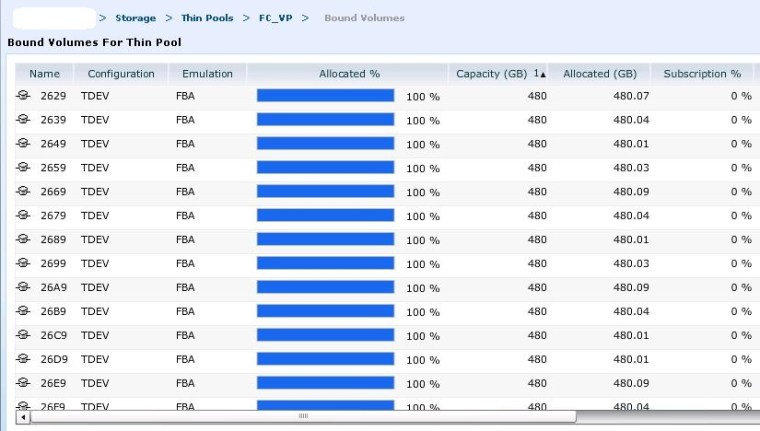The height and width of the screenshot is (431, 760).
Task: Select the volume icon for 2699
Action: coord(23,263)
